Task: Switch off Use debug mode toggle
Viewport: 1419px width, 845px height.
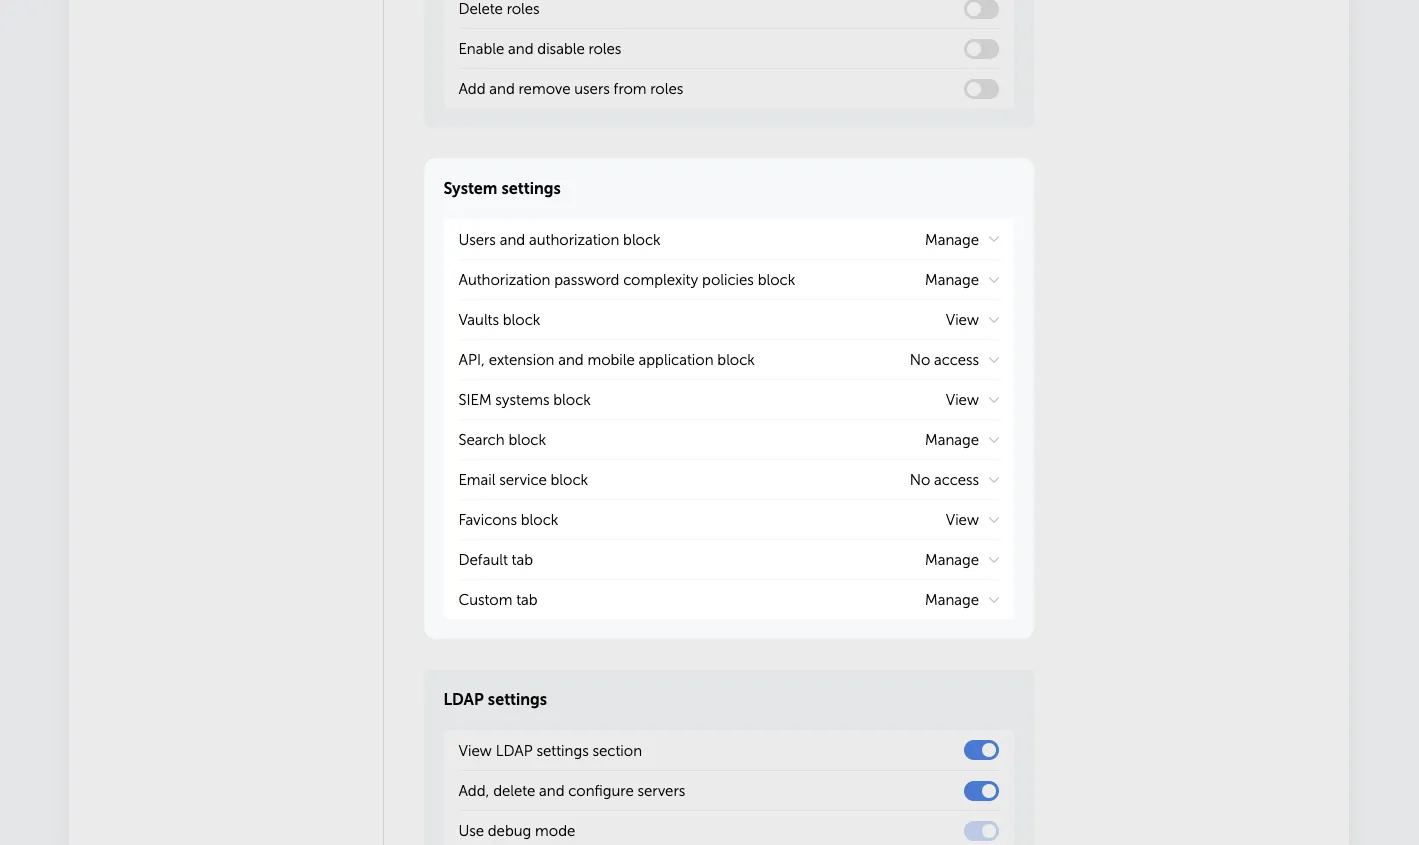Action: 981,831
